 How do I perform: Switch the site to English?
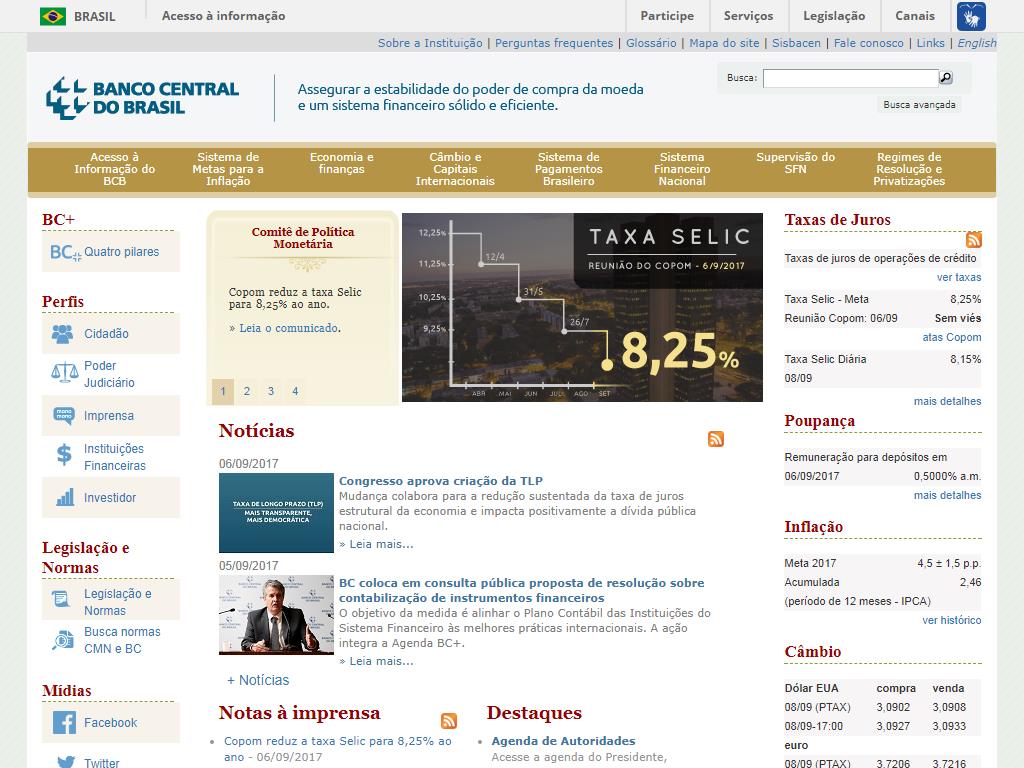[x=977, y=43]
